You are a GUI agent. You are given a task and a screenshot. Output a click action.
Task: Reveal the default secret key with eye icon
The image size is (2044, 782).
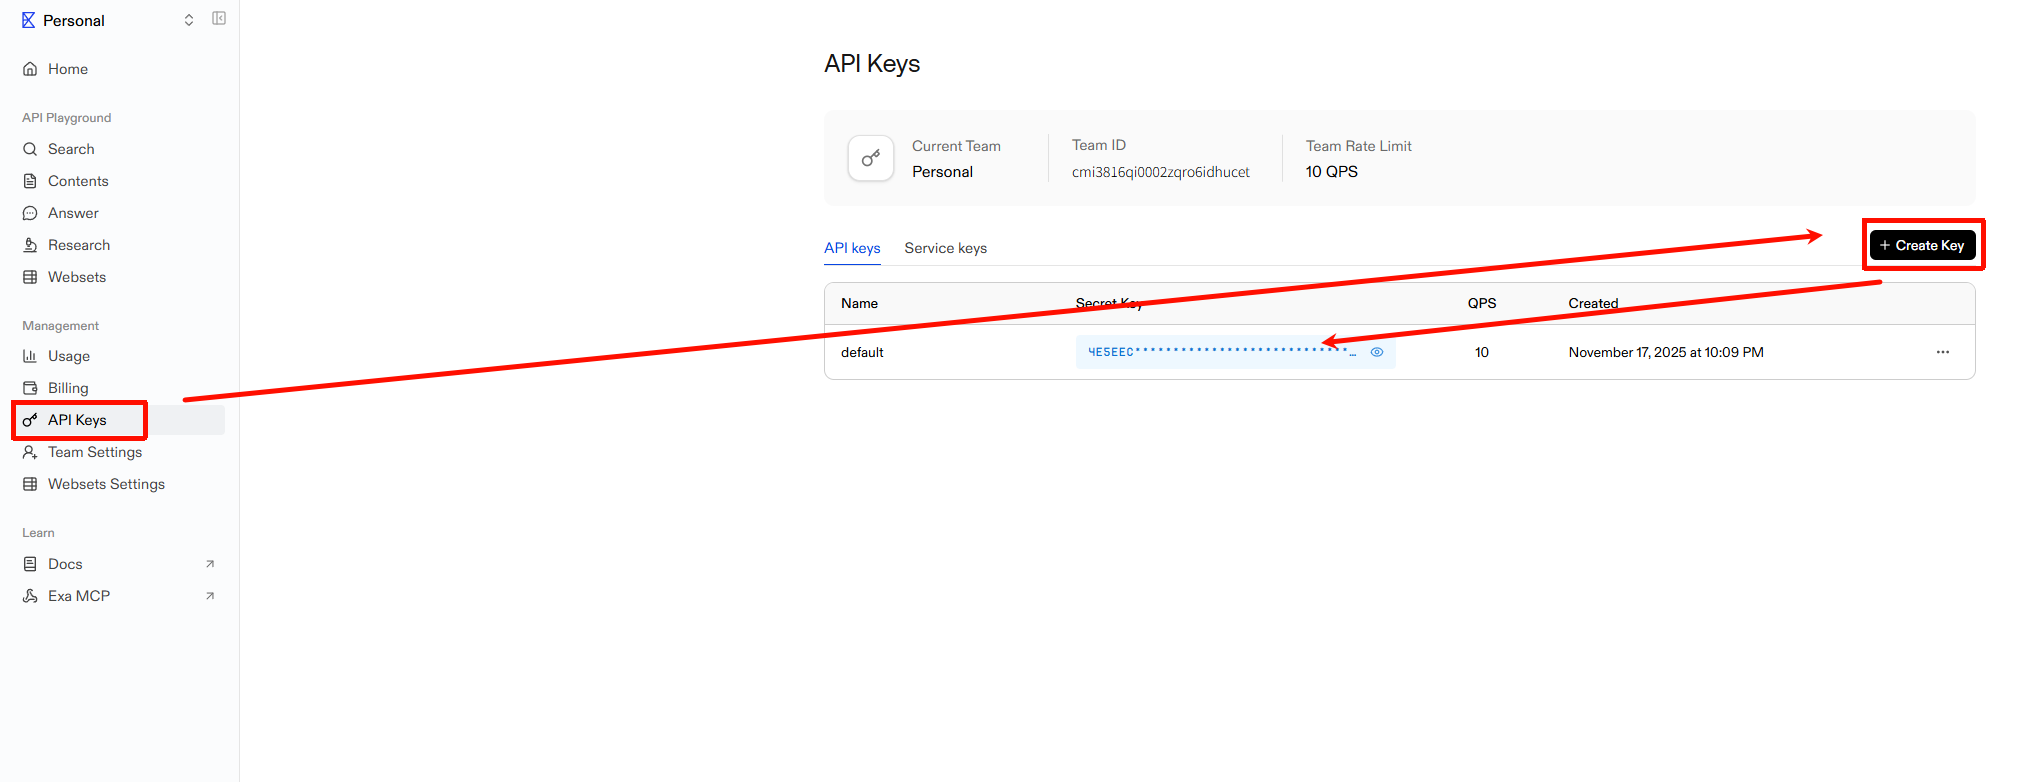(x=1377, y=352)
